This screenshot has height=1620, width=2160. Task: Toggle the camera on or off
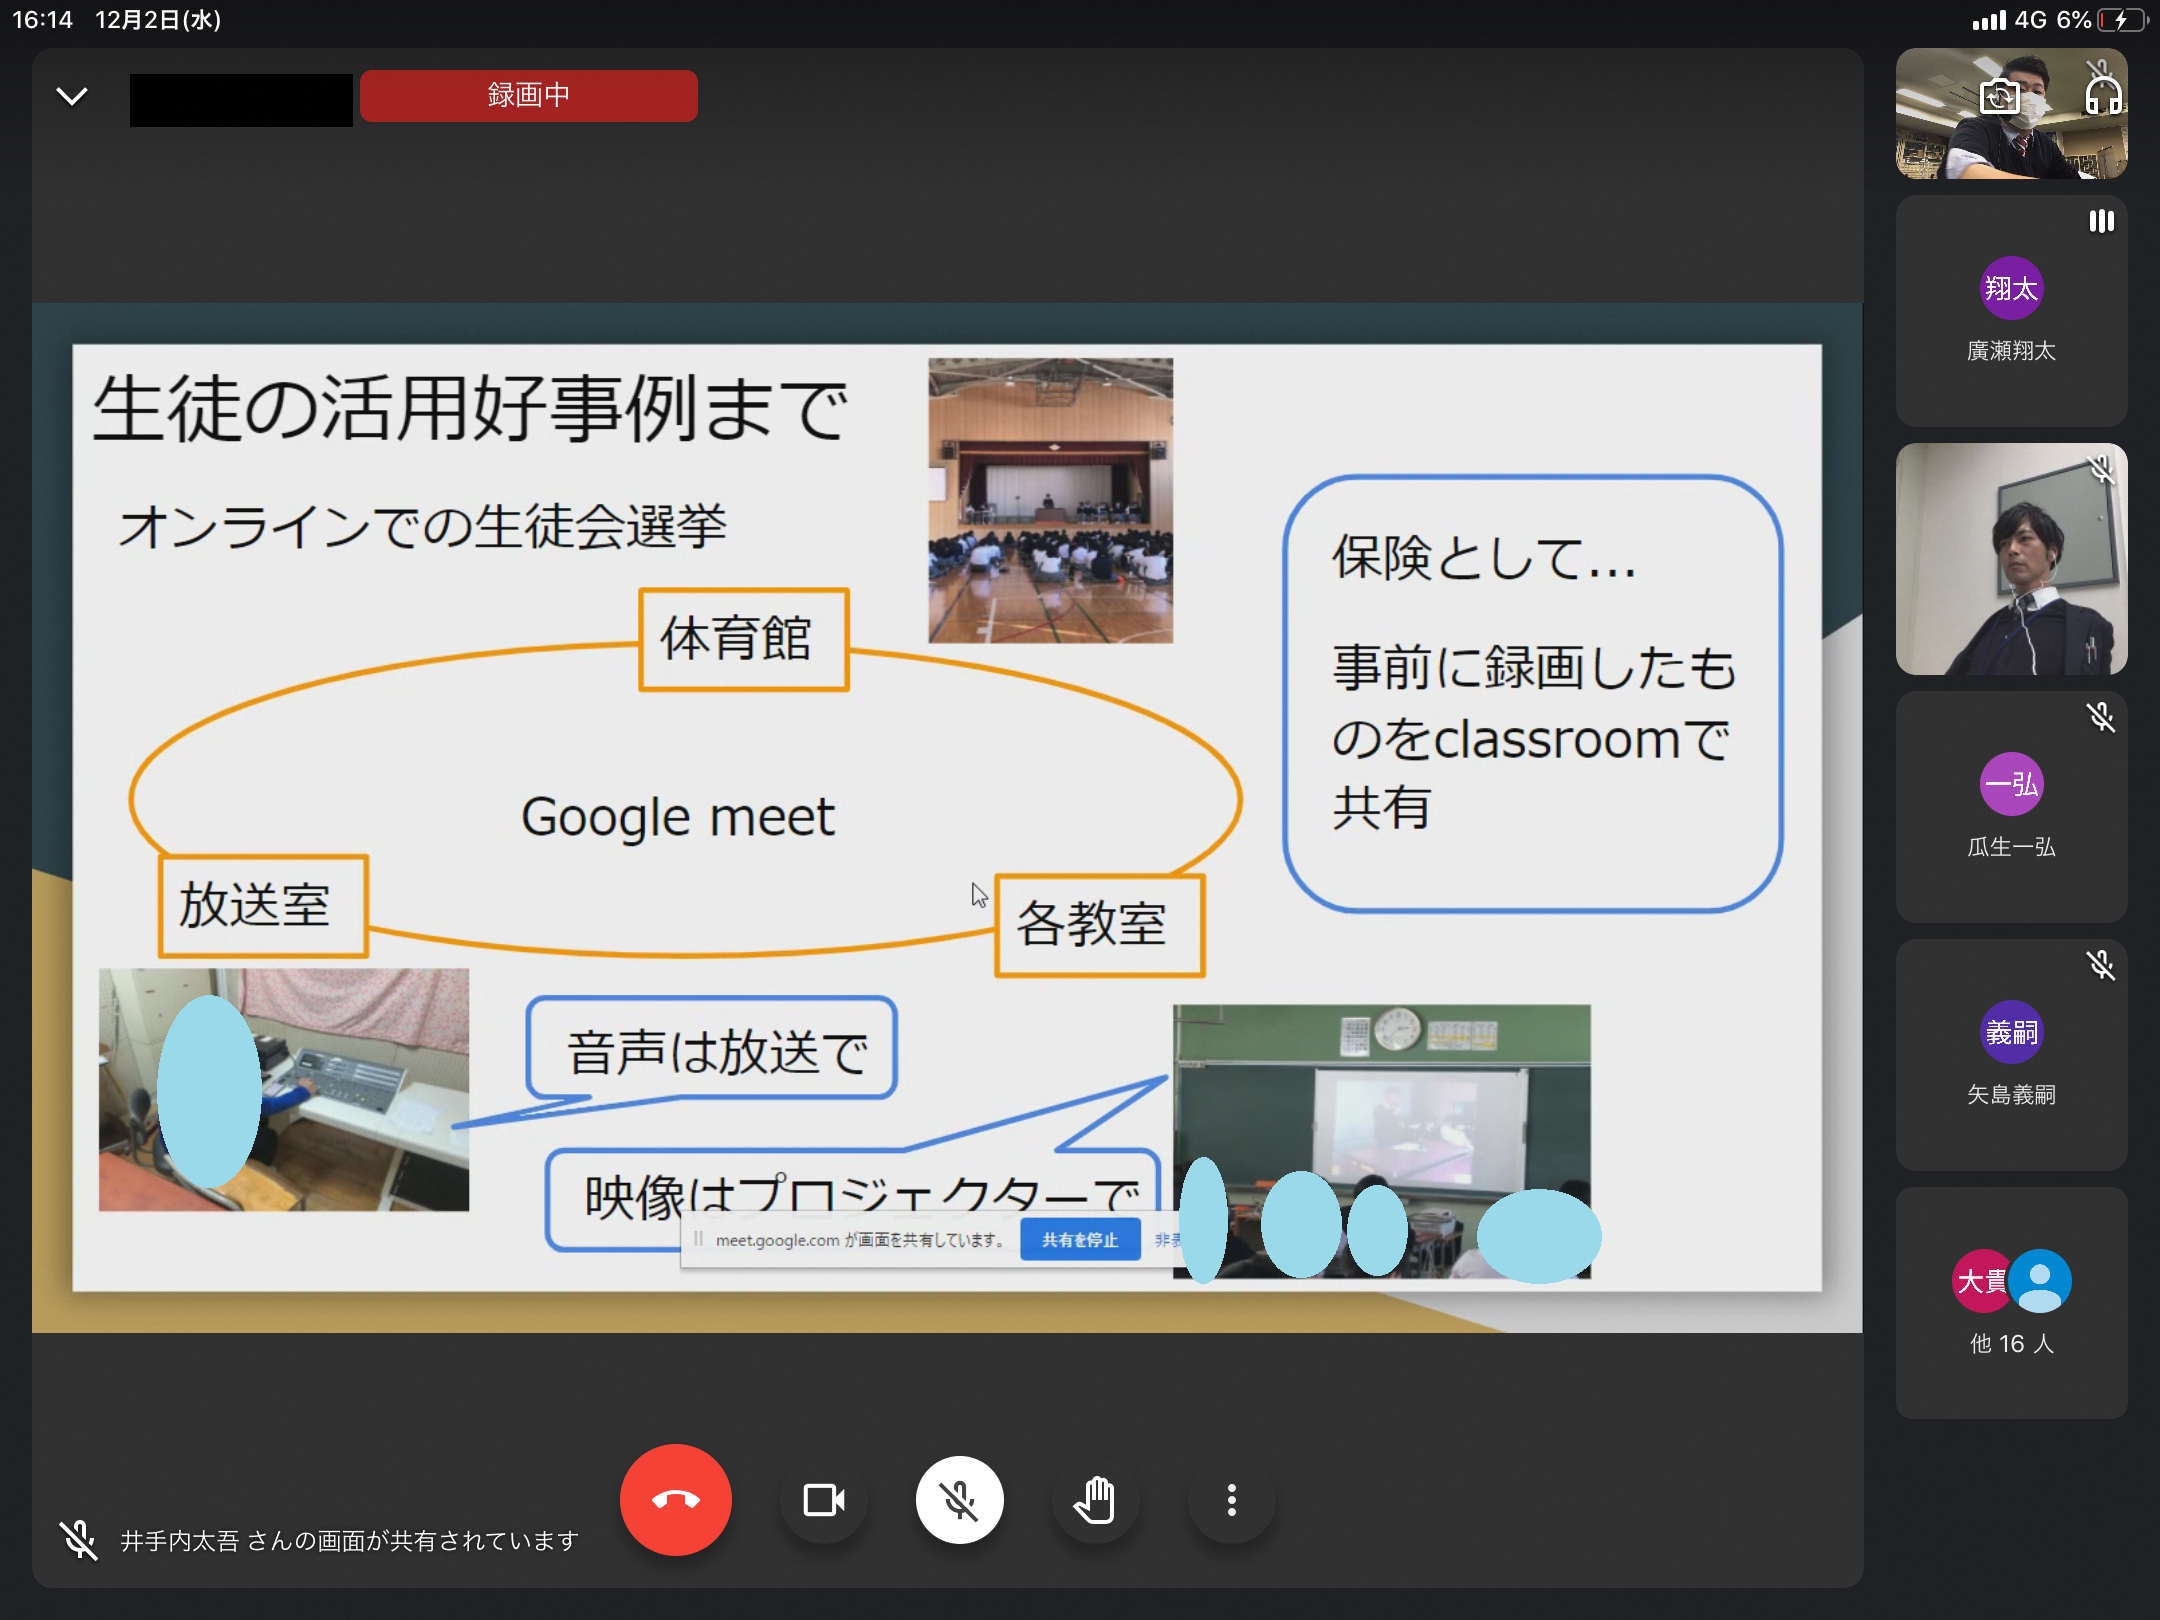pos(824,1500)
